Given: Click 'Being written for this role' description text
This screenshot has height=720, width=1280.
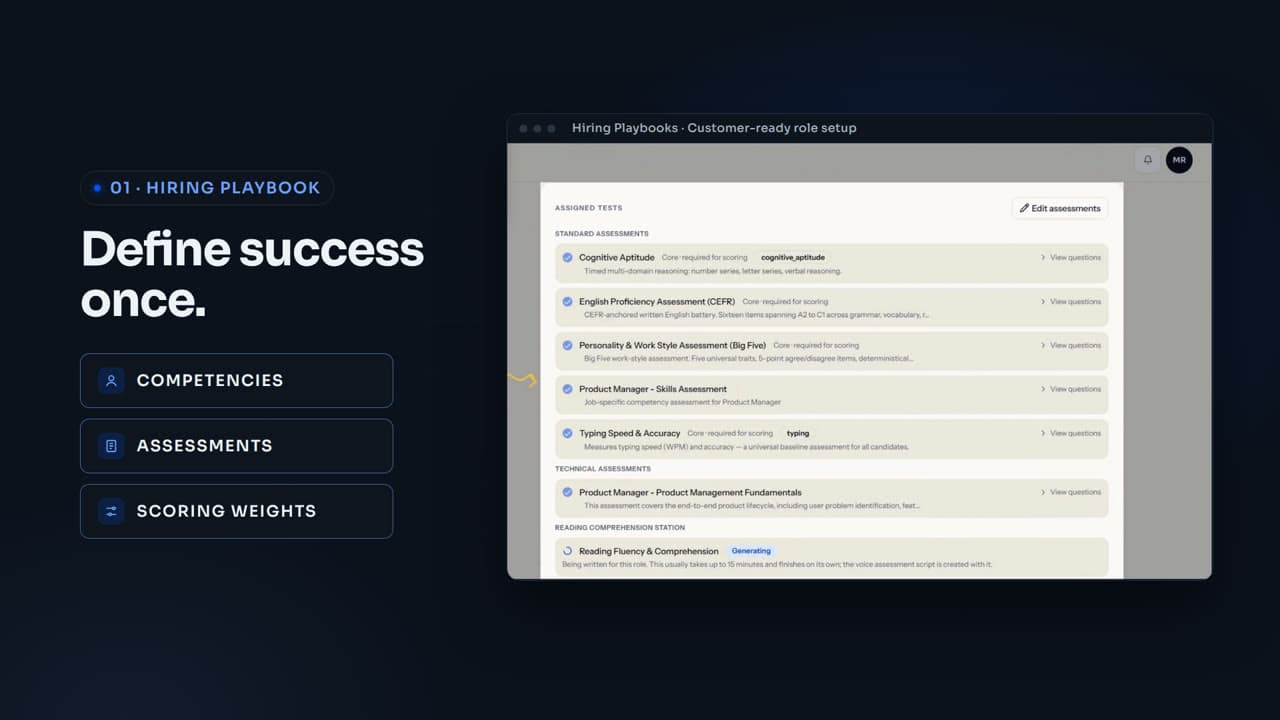Looking at the screenshot, I should [777, 564].
